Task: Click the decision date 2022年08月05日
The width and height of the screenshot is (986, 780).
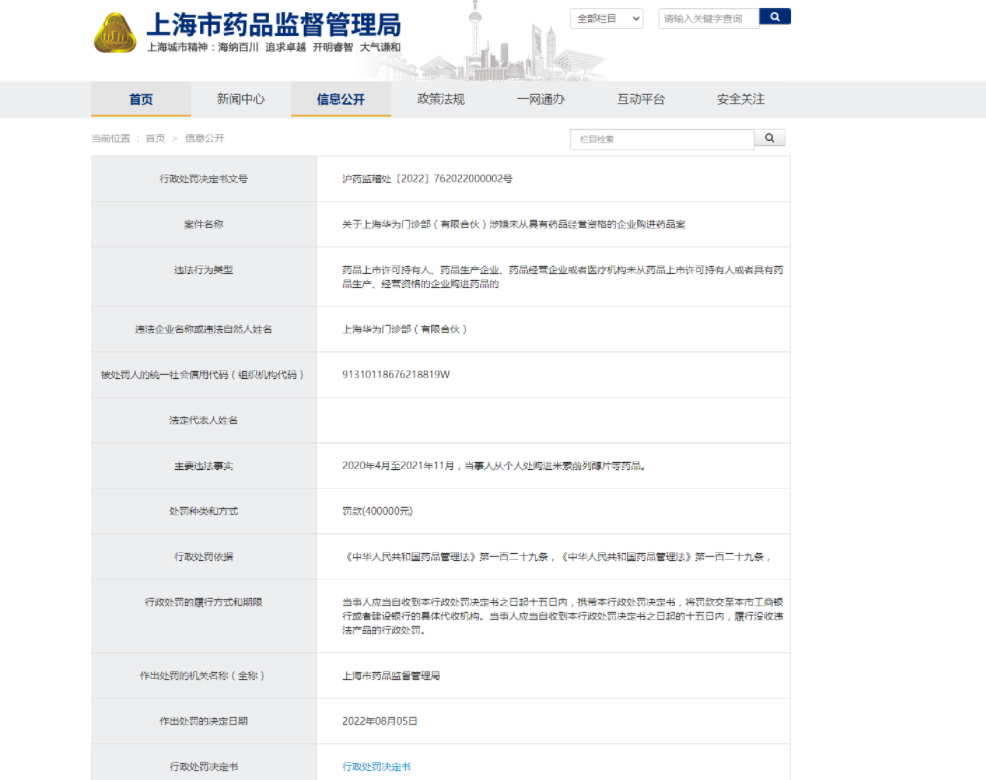Action: pyautogui.click(x=380, y=722)
